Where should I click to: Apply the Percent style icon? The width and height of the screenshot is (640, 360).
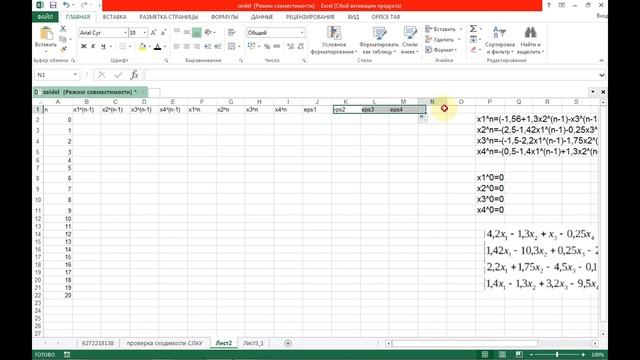pos(267,47)
